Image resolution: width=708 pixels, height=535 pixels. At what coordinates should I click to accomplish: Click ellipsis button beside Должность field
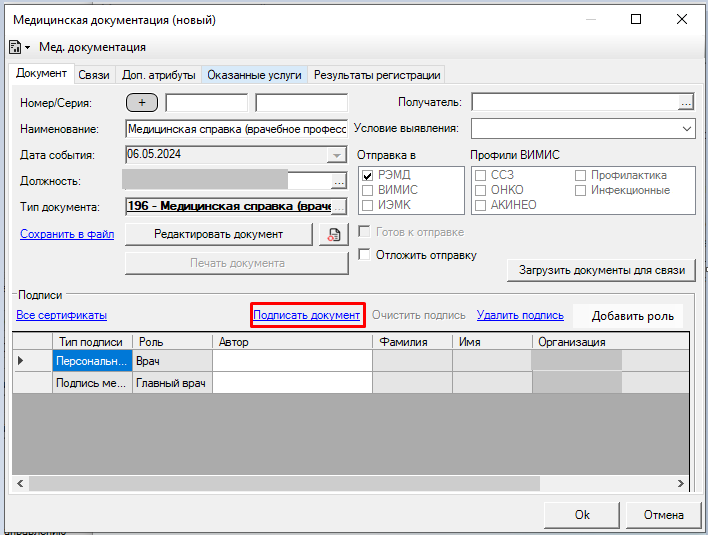[339, 181]
